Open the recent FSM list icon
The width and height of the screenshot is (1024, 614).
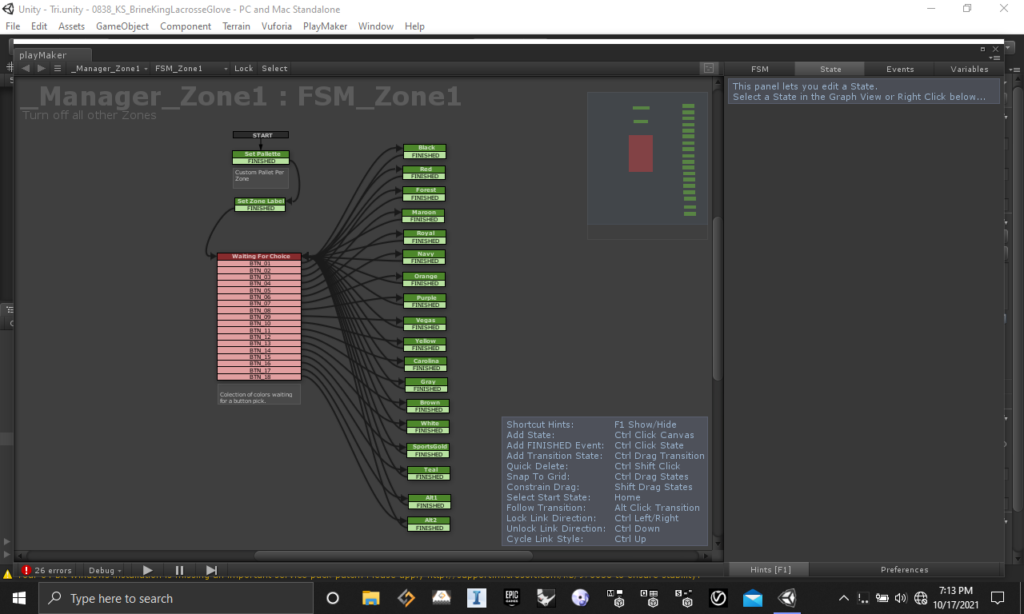pyautogui.click(x=56, y=69)
